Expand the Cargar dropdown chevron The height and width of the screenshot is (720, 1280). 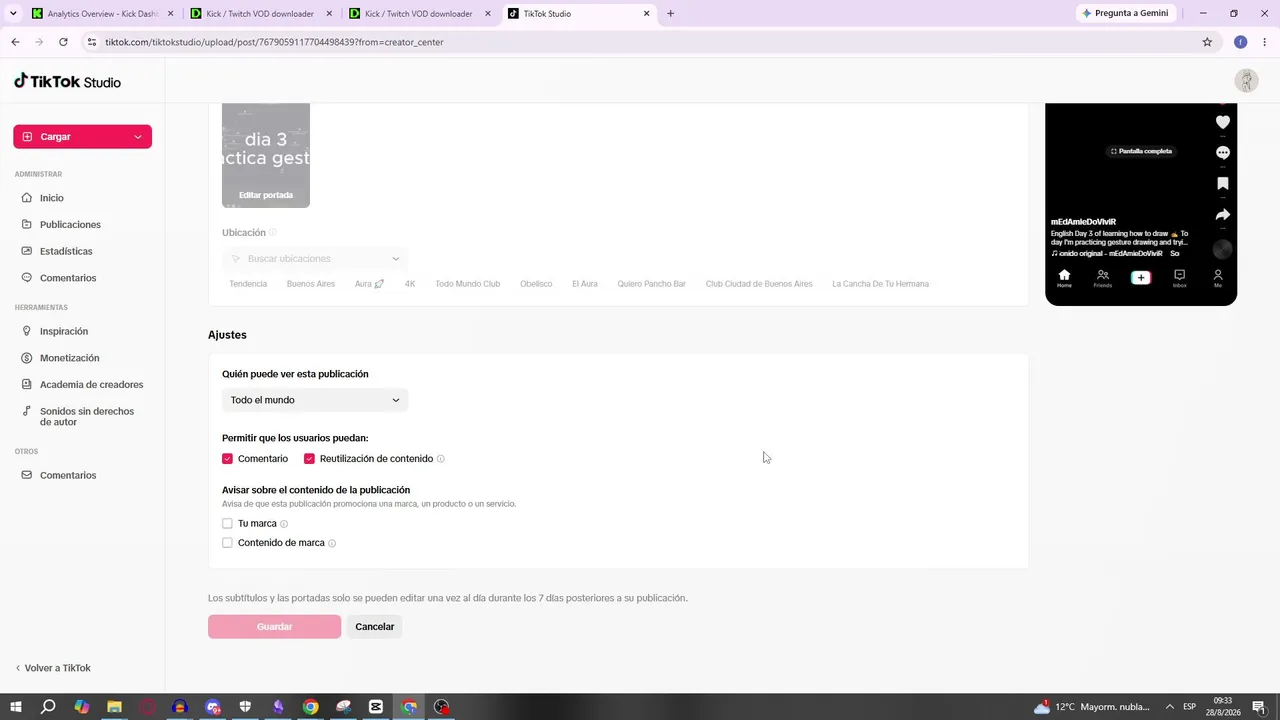138,137
